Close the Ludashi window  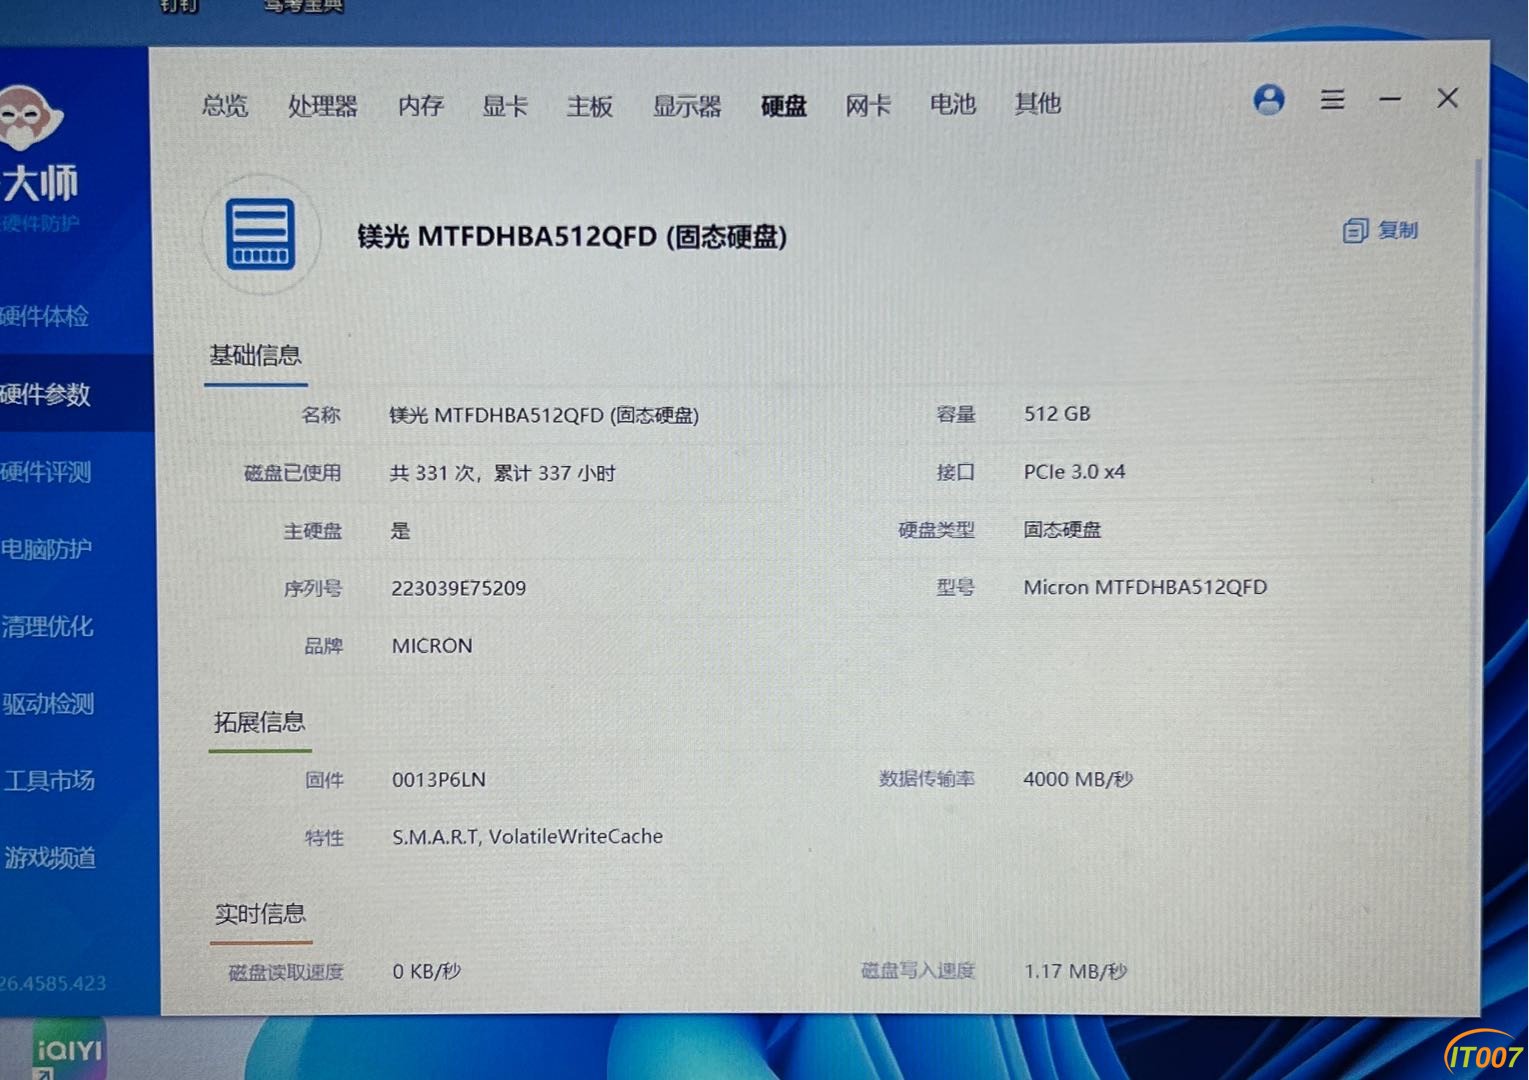pos(1447,98)
